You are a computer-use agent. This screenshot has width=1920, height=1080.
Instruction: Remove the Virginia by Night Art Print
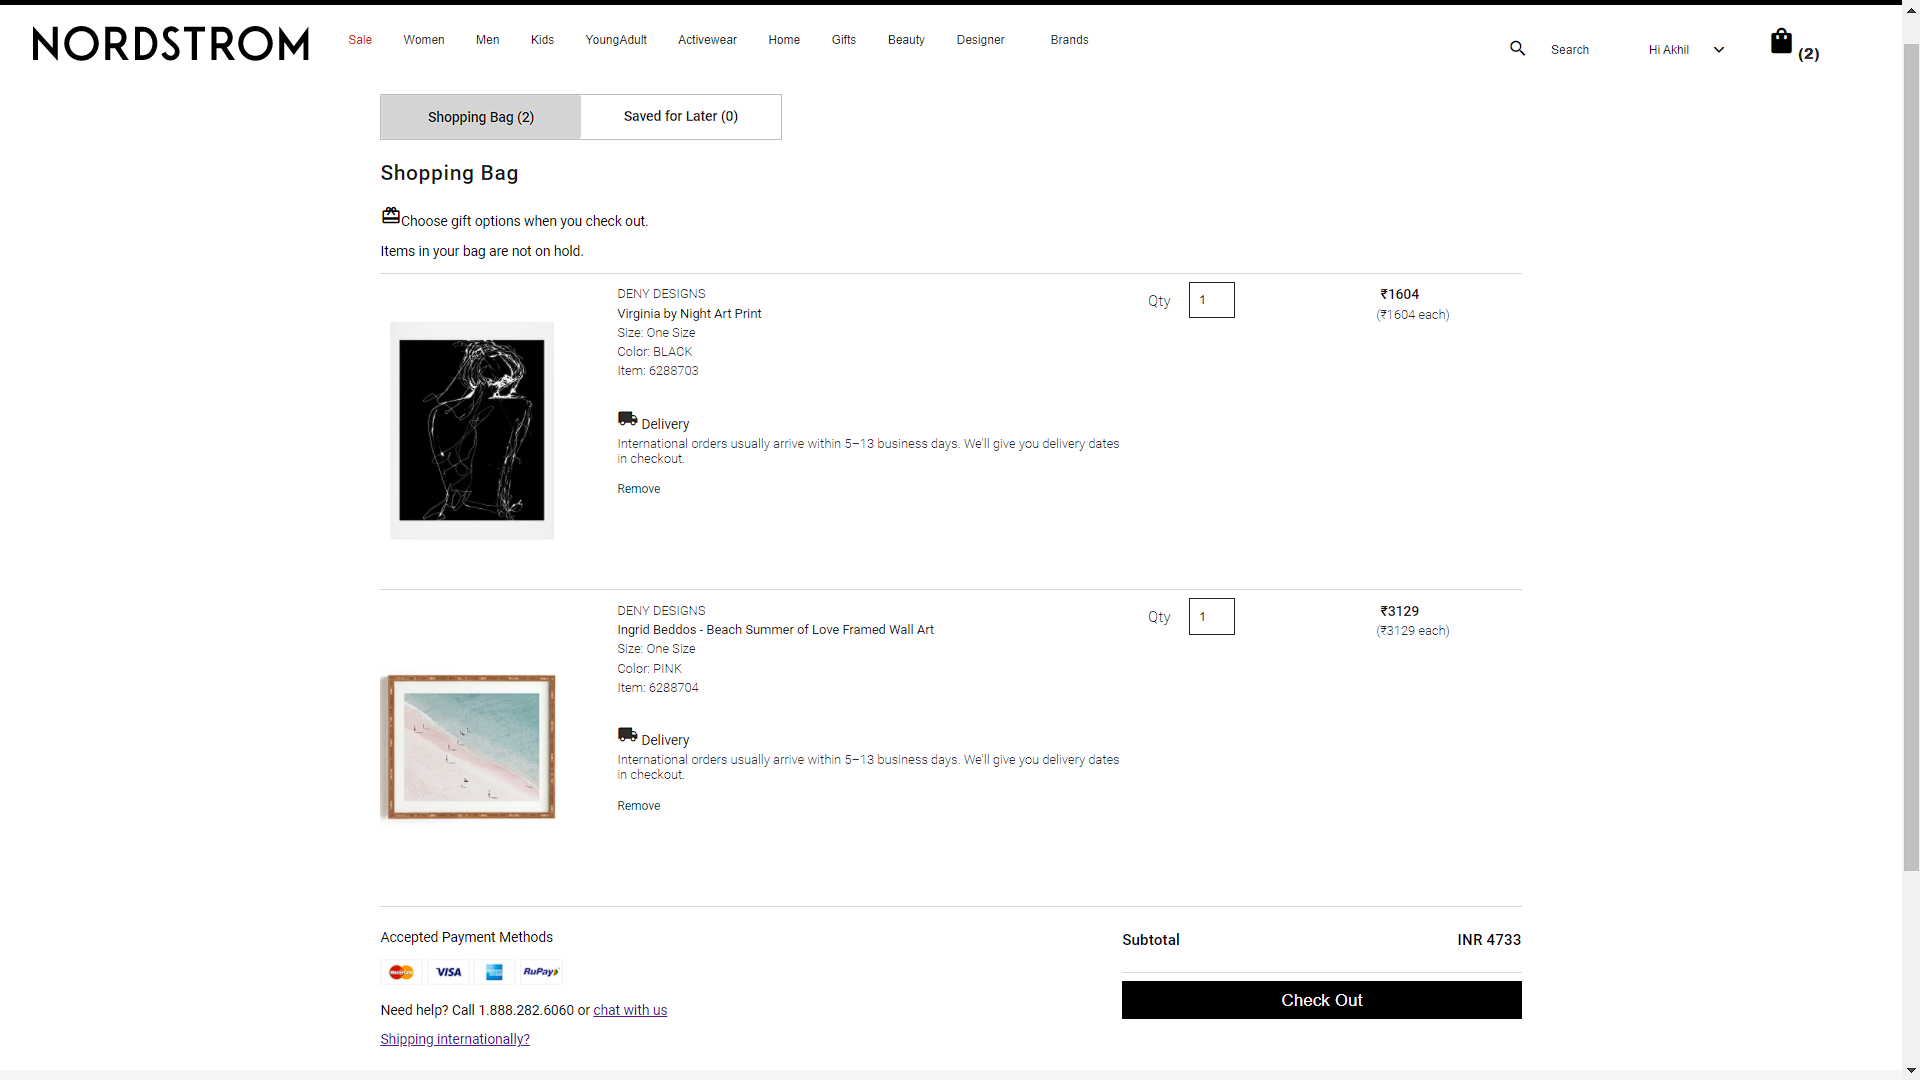[638, 489]
